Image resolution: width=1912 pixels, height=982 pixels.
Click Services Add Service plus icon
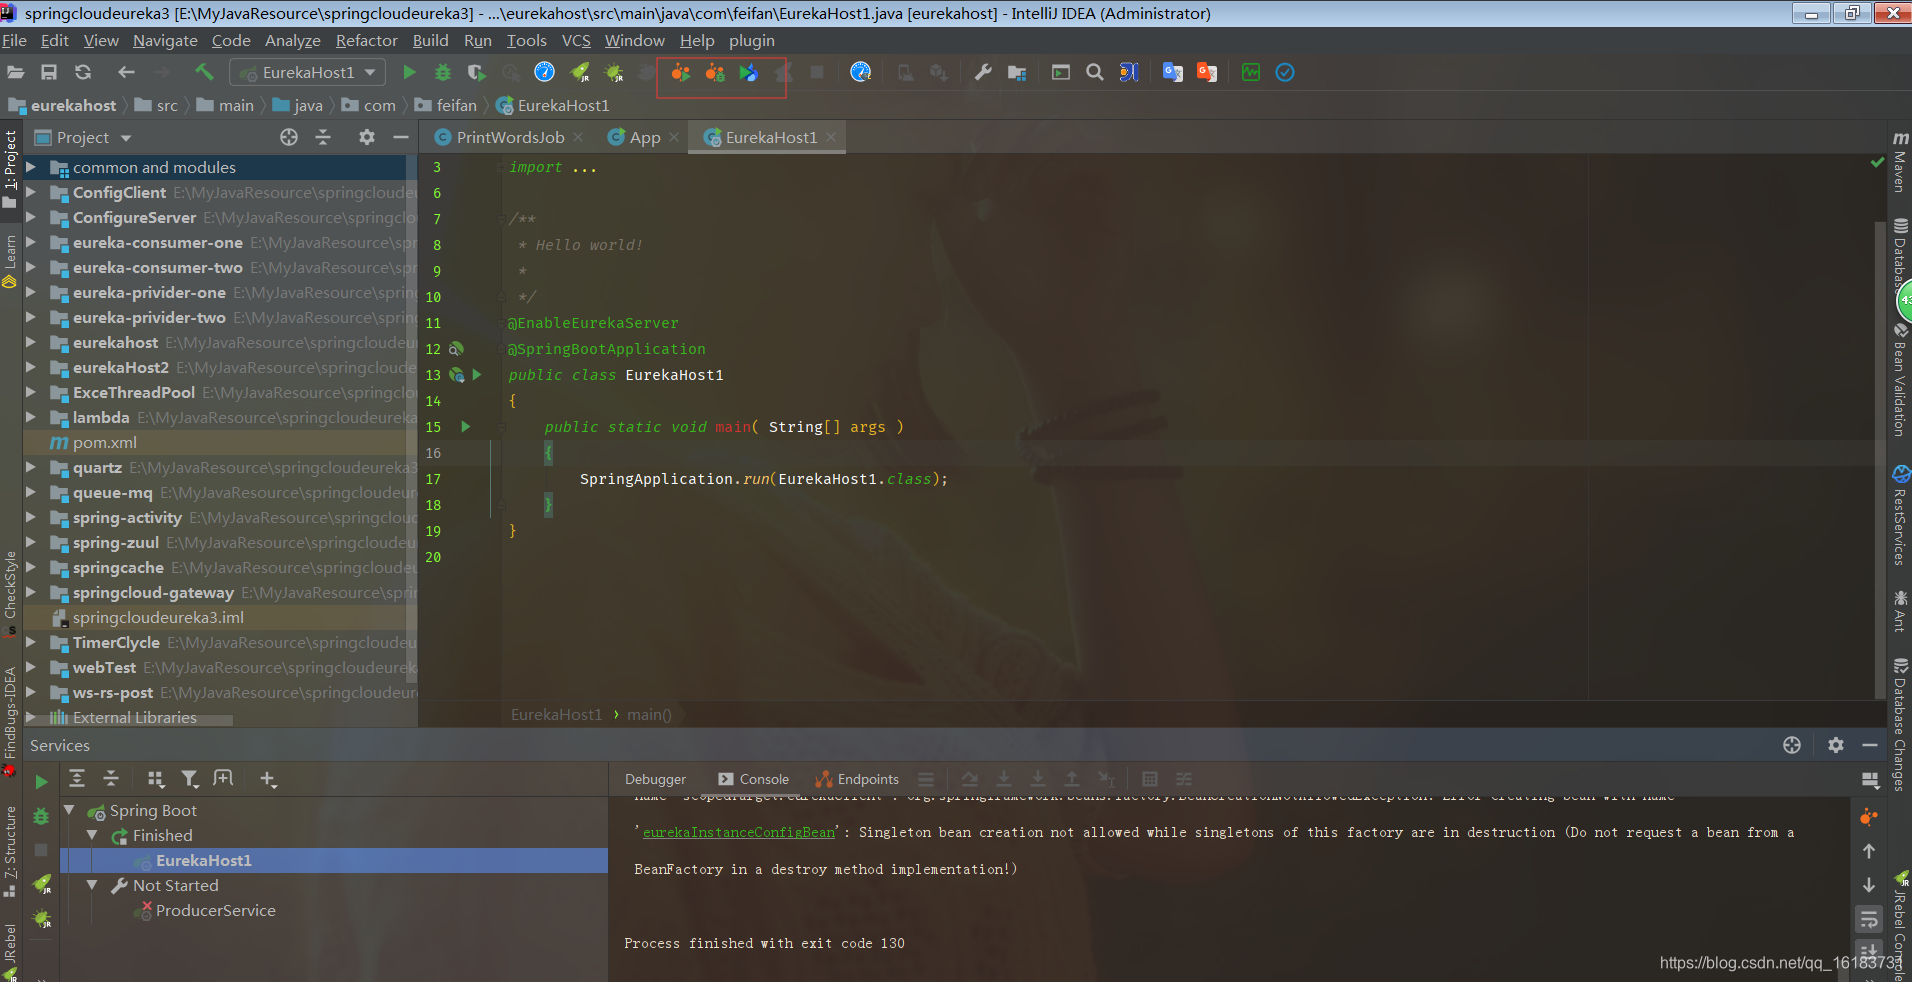point(268,779)
